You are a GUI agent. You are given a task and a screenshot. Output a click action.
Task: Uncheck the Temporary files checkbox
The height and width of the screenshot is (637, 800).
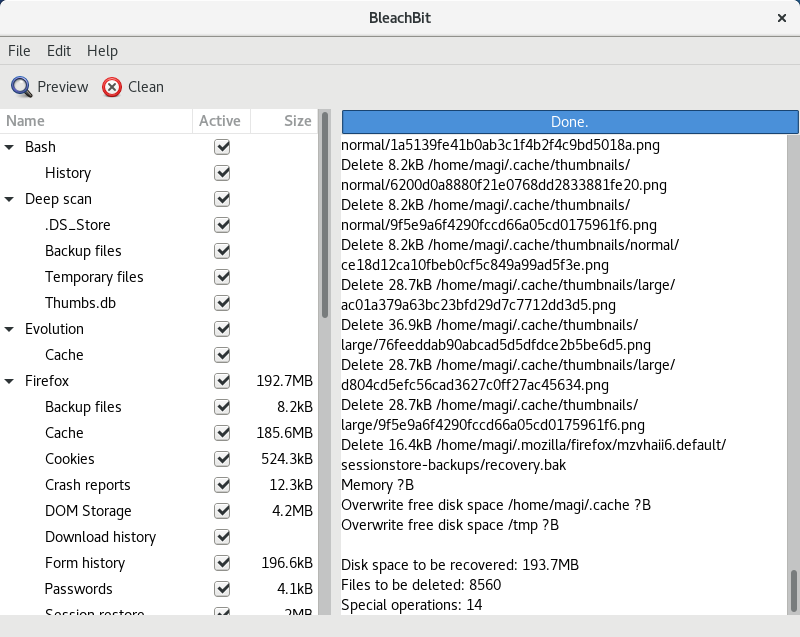222,277
